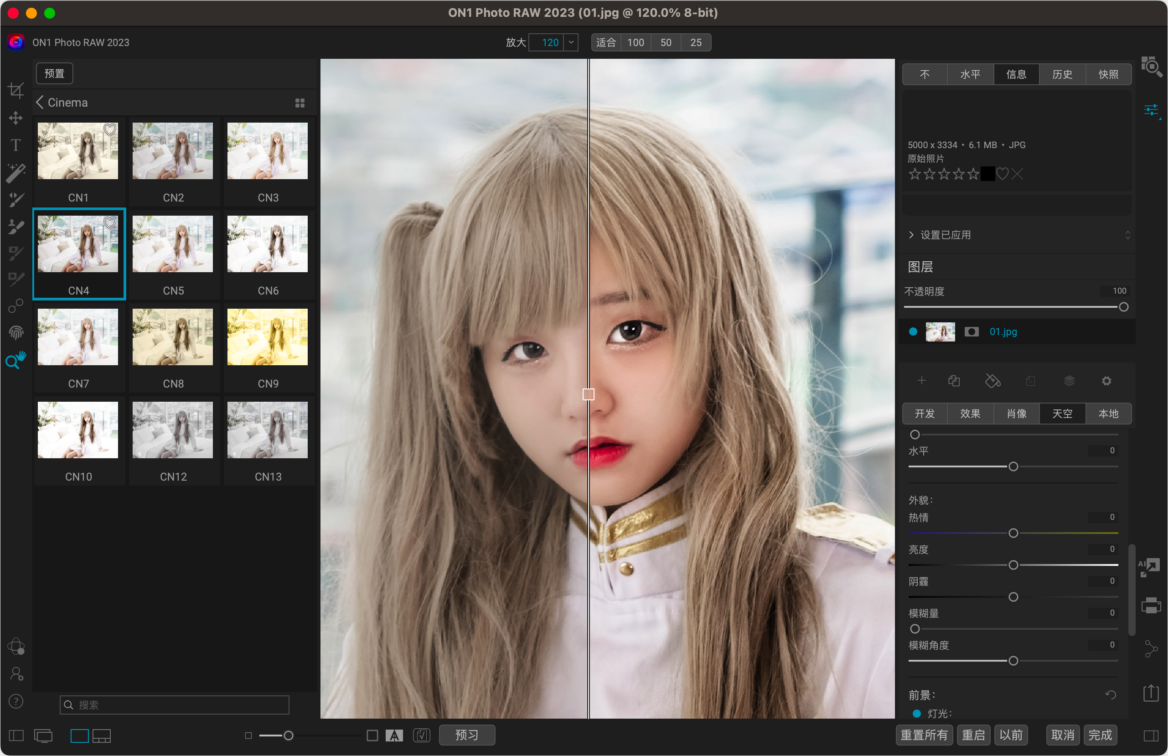Screen dimensions: 1168x756
Task: Click the chain link tool icon
Action: [x=16, y=305]
